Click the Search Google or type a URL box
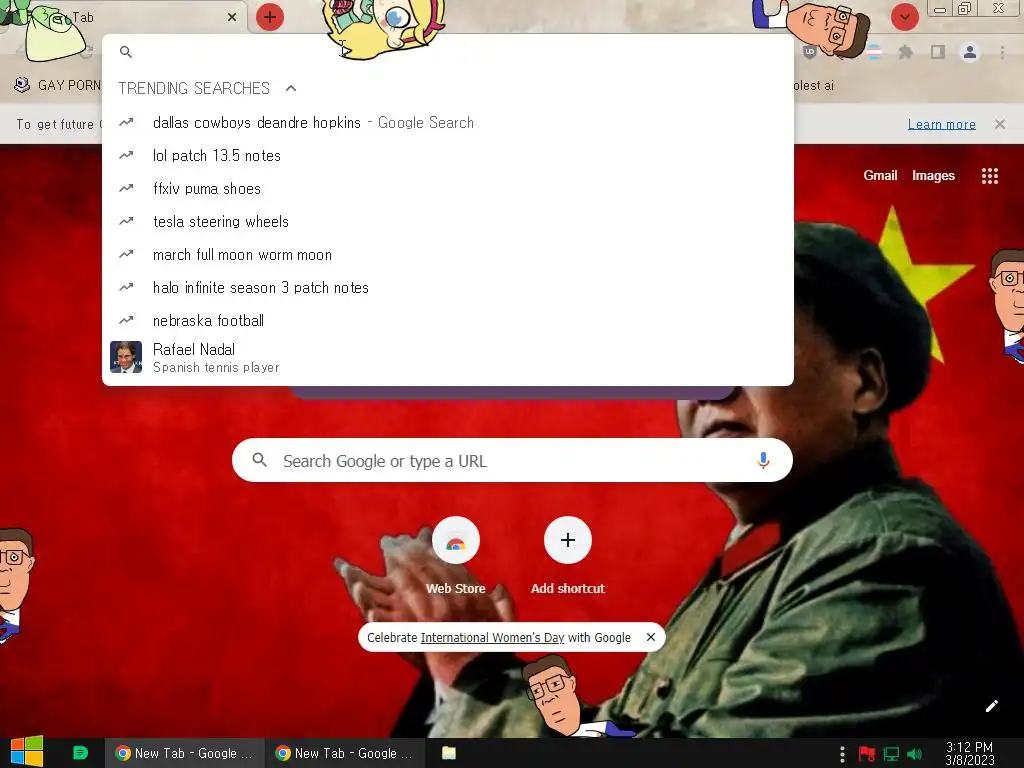This screenshot has height=768, width=1024. coord(513,460)
